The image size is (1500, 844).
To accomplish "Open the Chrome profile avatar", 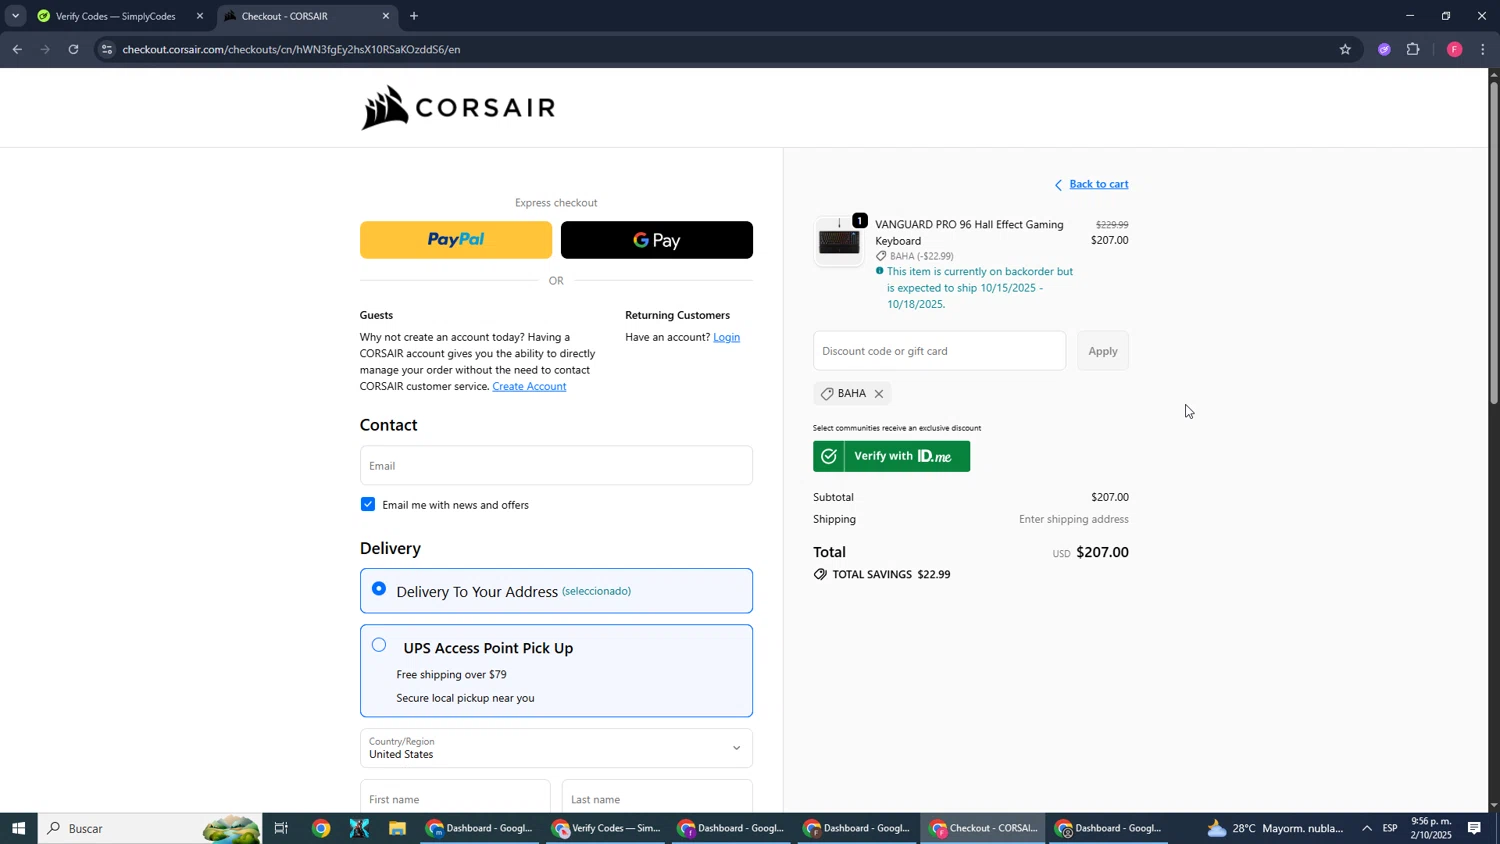I will (x=1454, y=49).
